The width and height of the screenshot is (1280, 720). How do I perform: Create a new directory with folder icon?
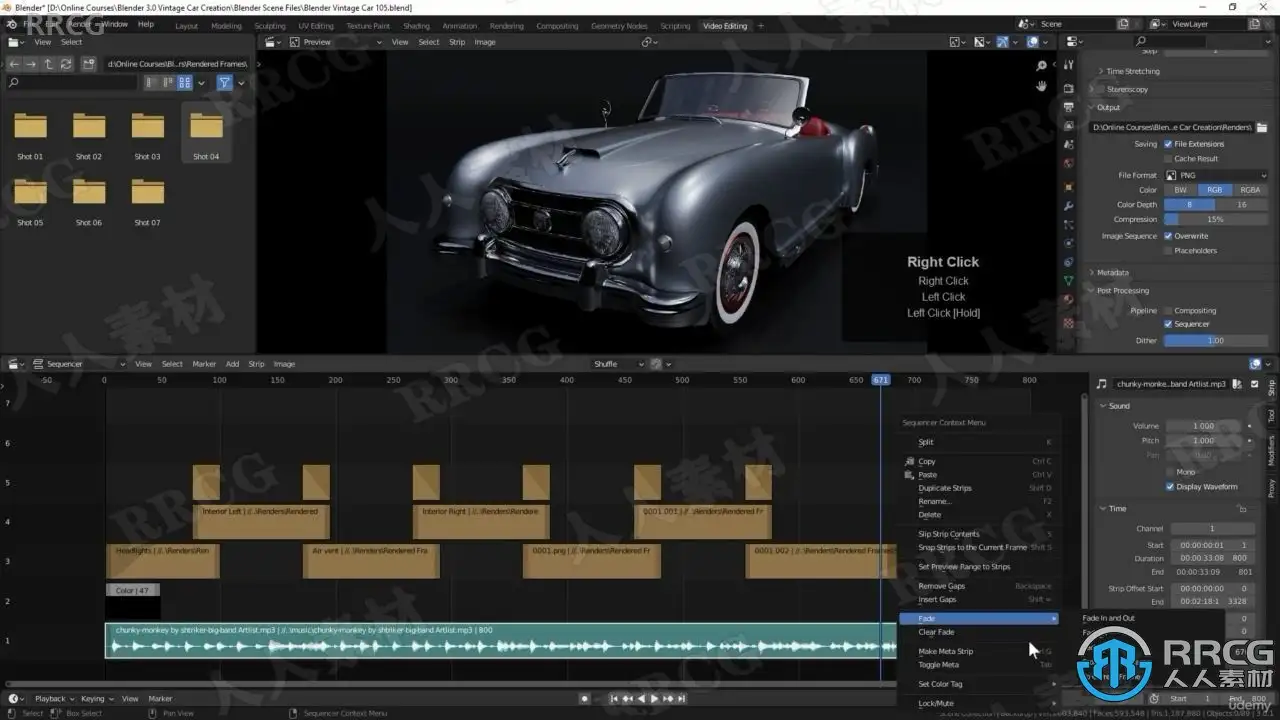pyautogui.click(x=89, y=64)
